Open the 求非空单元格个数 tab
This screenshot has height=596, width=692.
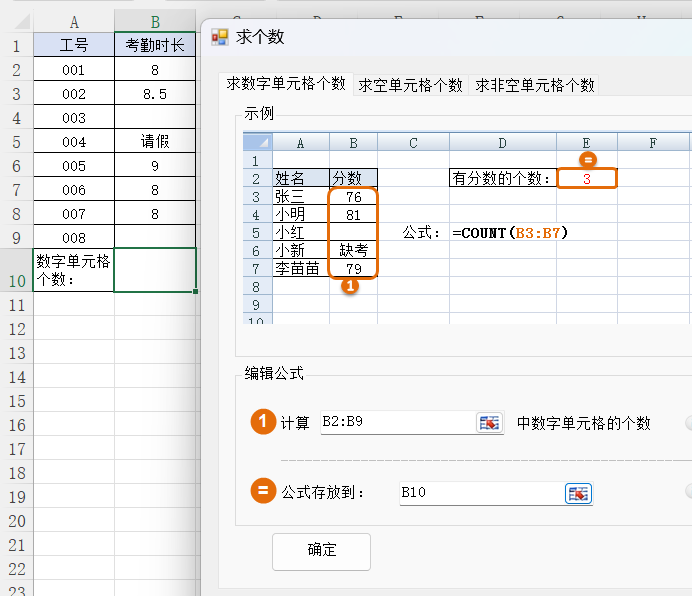(x=535, y=85)
